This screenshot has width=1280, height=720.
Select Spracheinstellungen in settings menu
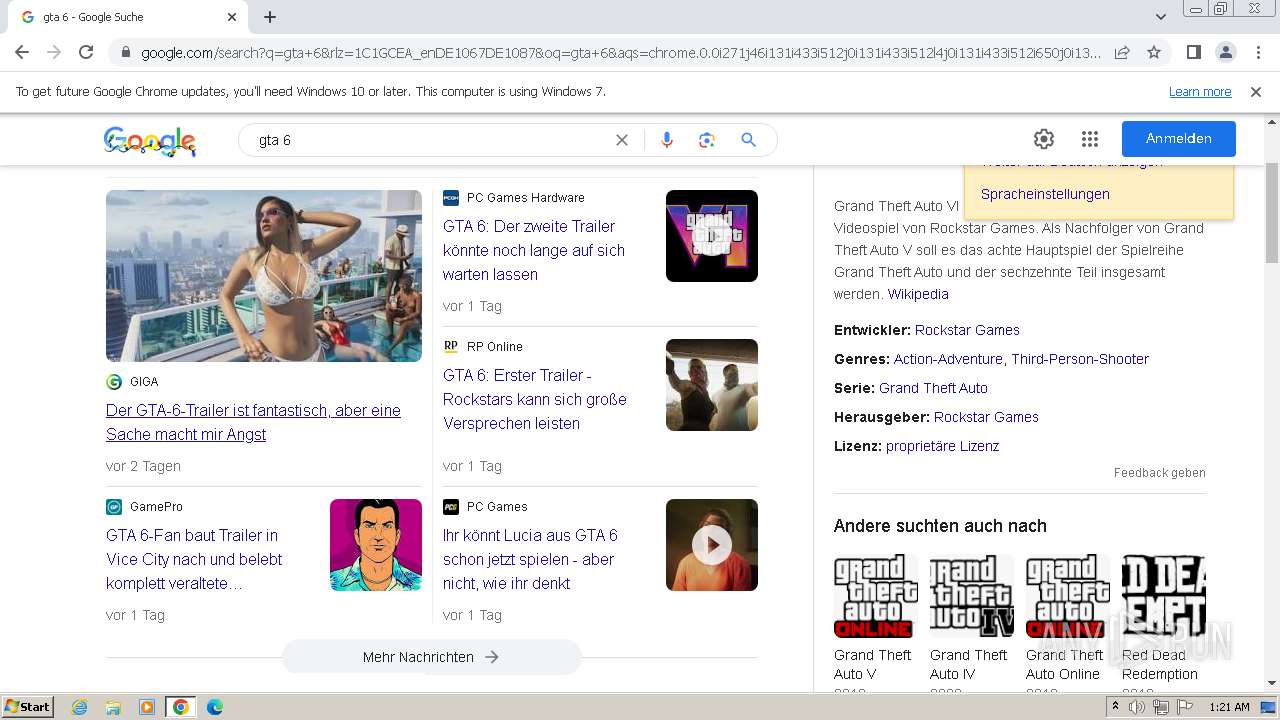1045,194
